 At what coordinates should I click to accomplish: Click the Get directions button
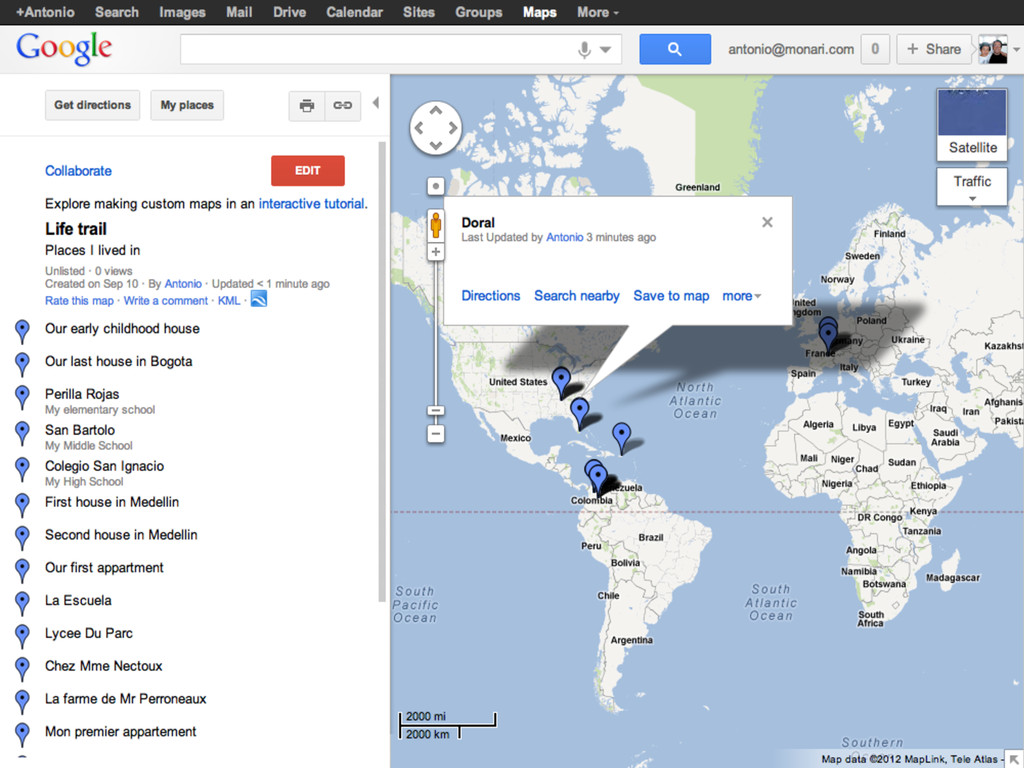click(93, 105)
